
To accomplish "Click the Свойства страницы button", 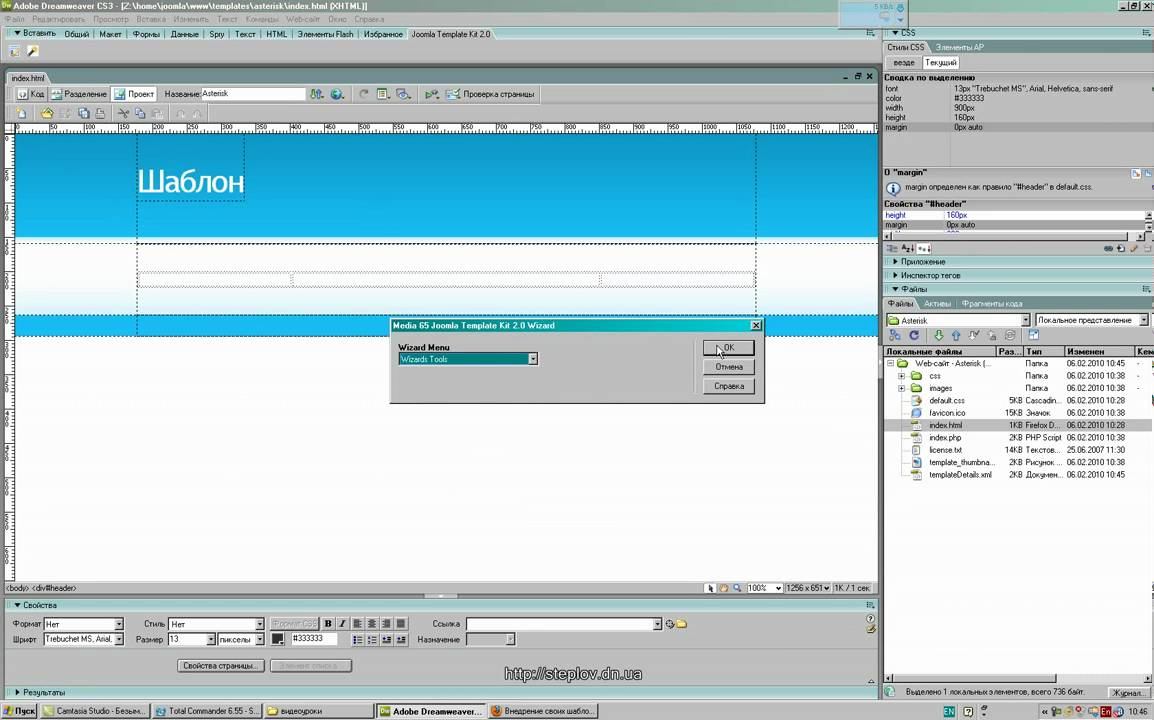I will [x=220, y=666].
